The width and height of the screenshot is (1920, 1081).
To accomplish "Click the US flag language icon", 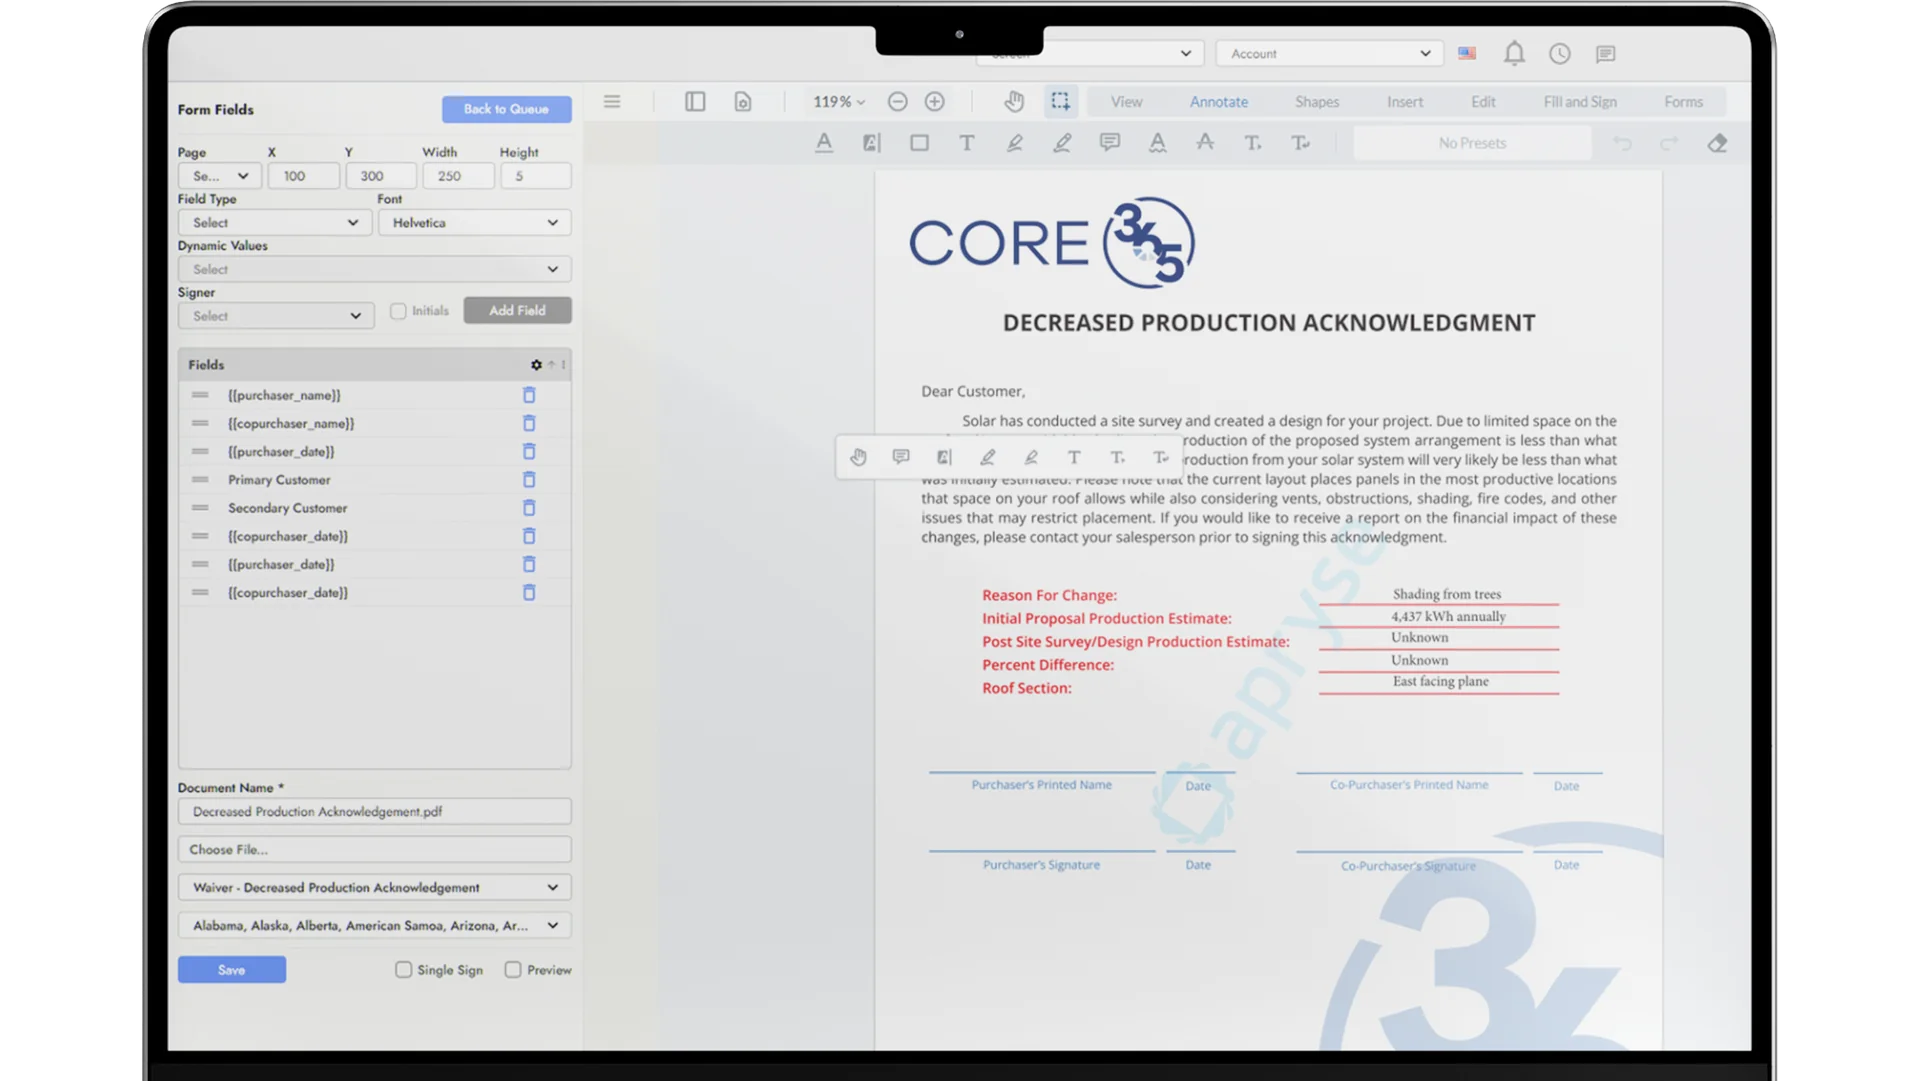I will coord(1467,54).
